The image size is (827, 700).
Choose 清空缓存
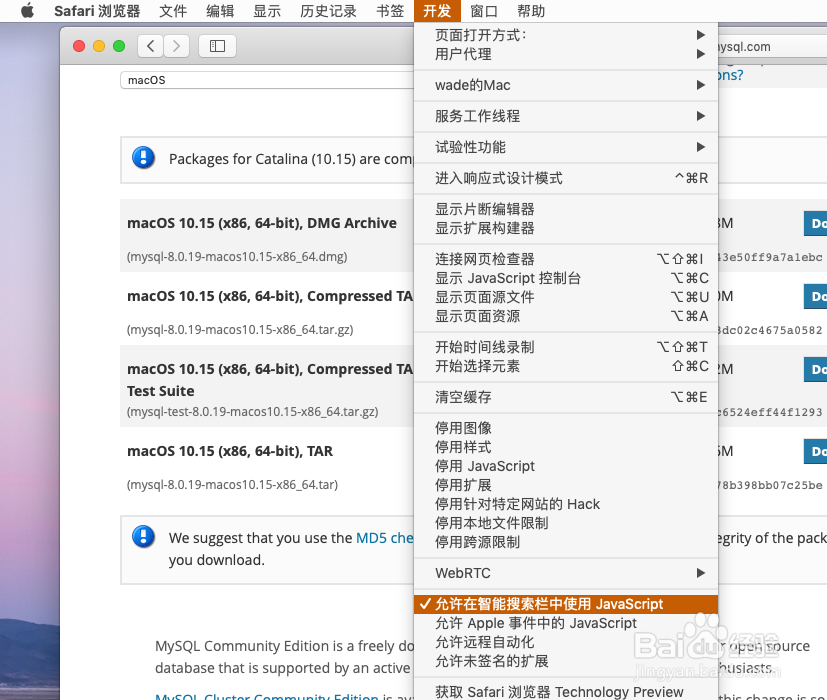(x=566, y=397)
